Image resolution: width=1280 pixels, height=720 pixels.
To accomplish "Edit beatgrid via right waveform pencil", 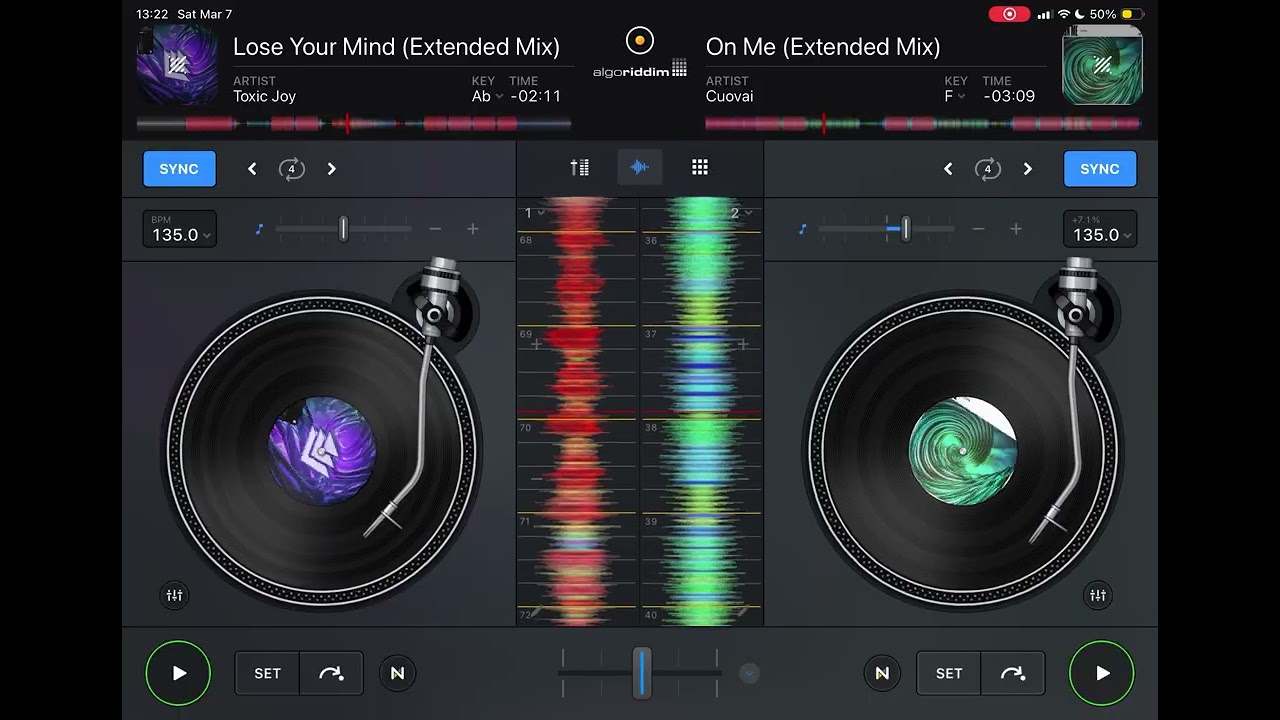I will 743,611.
